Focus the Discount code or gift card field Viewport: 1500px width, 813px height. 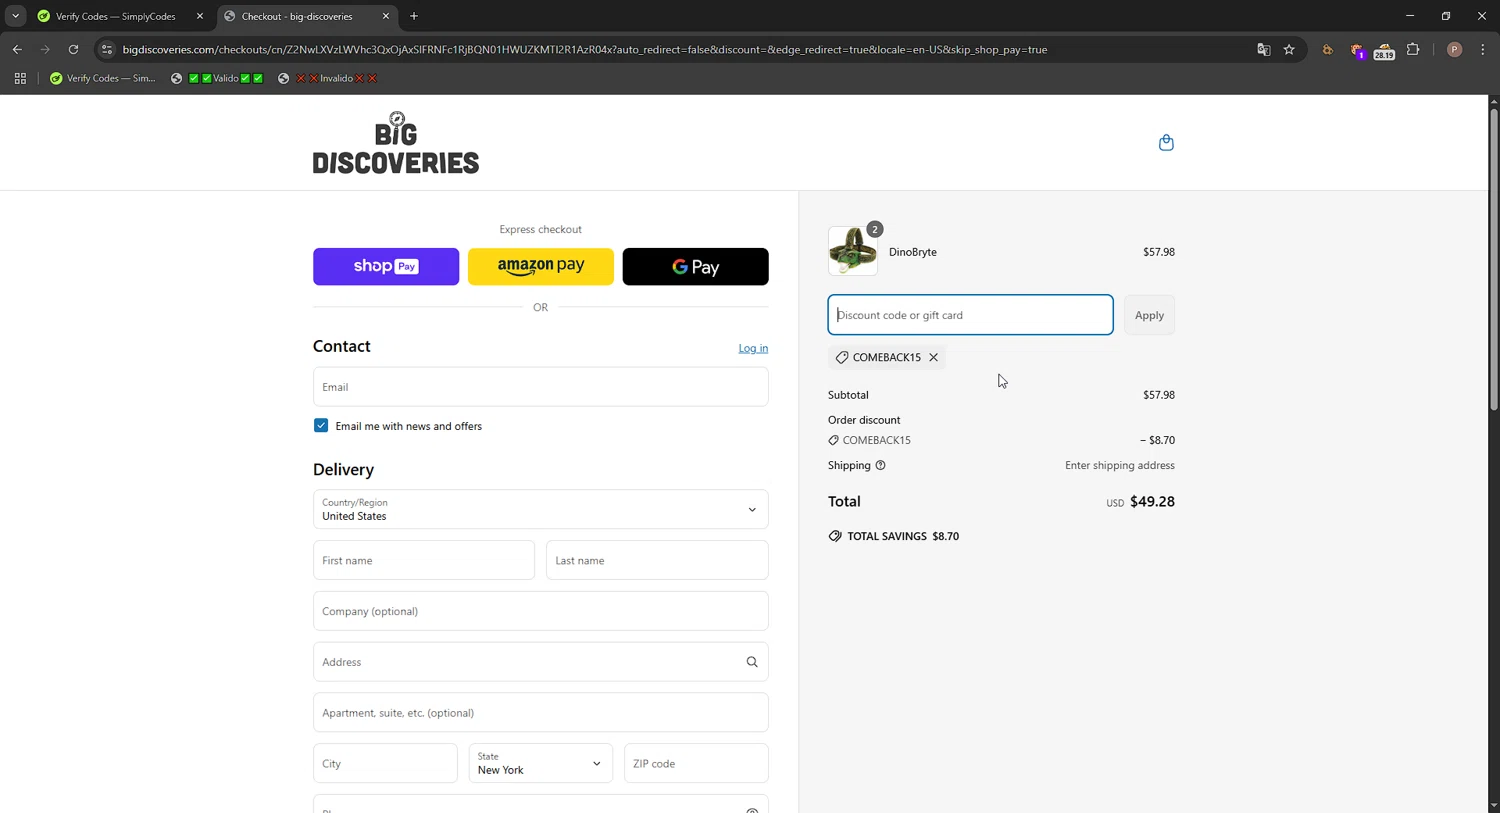pyautogui.click(x=970, y=315)
